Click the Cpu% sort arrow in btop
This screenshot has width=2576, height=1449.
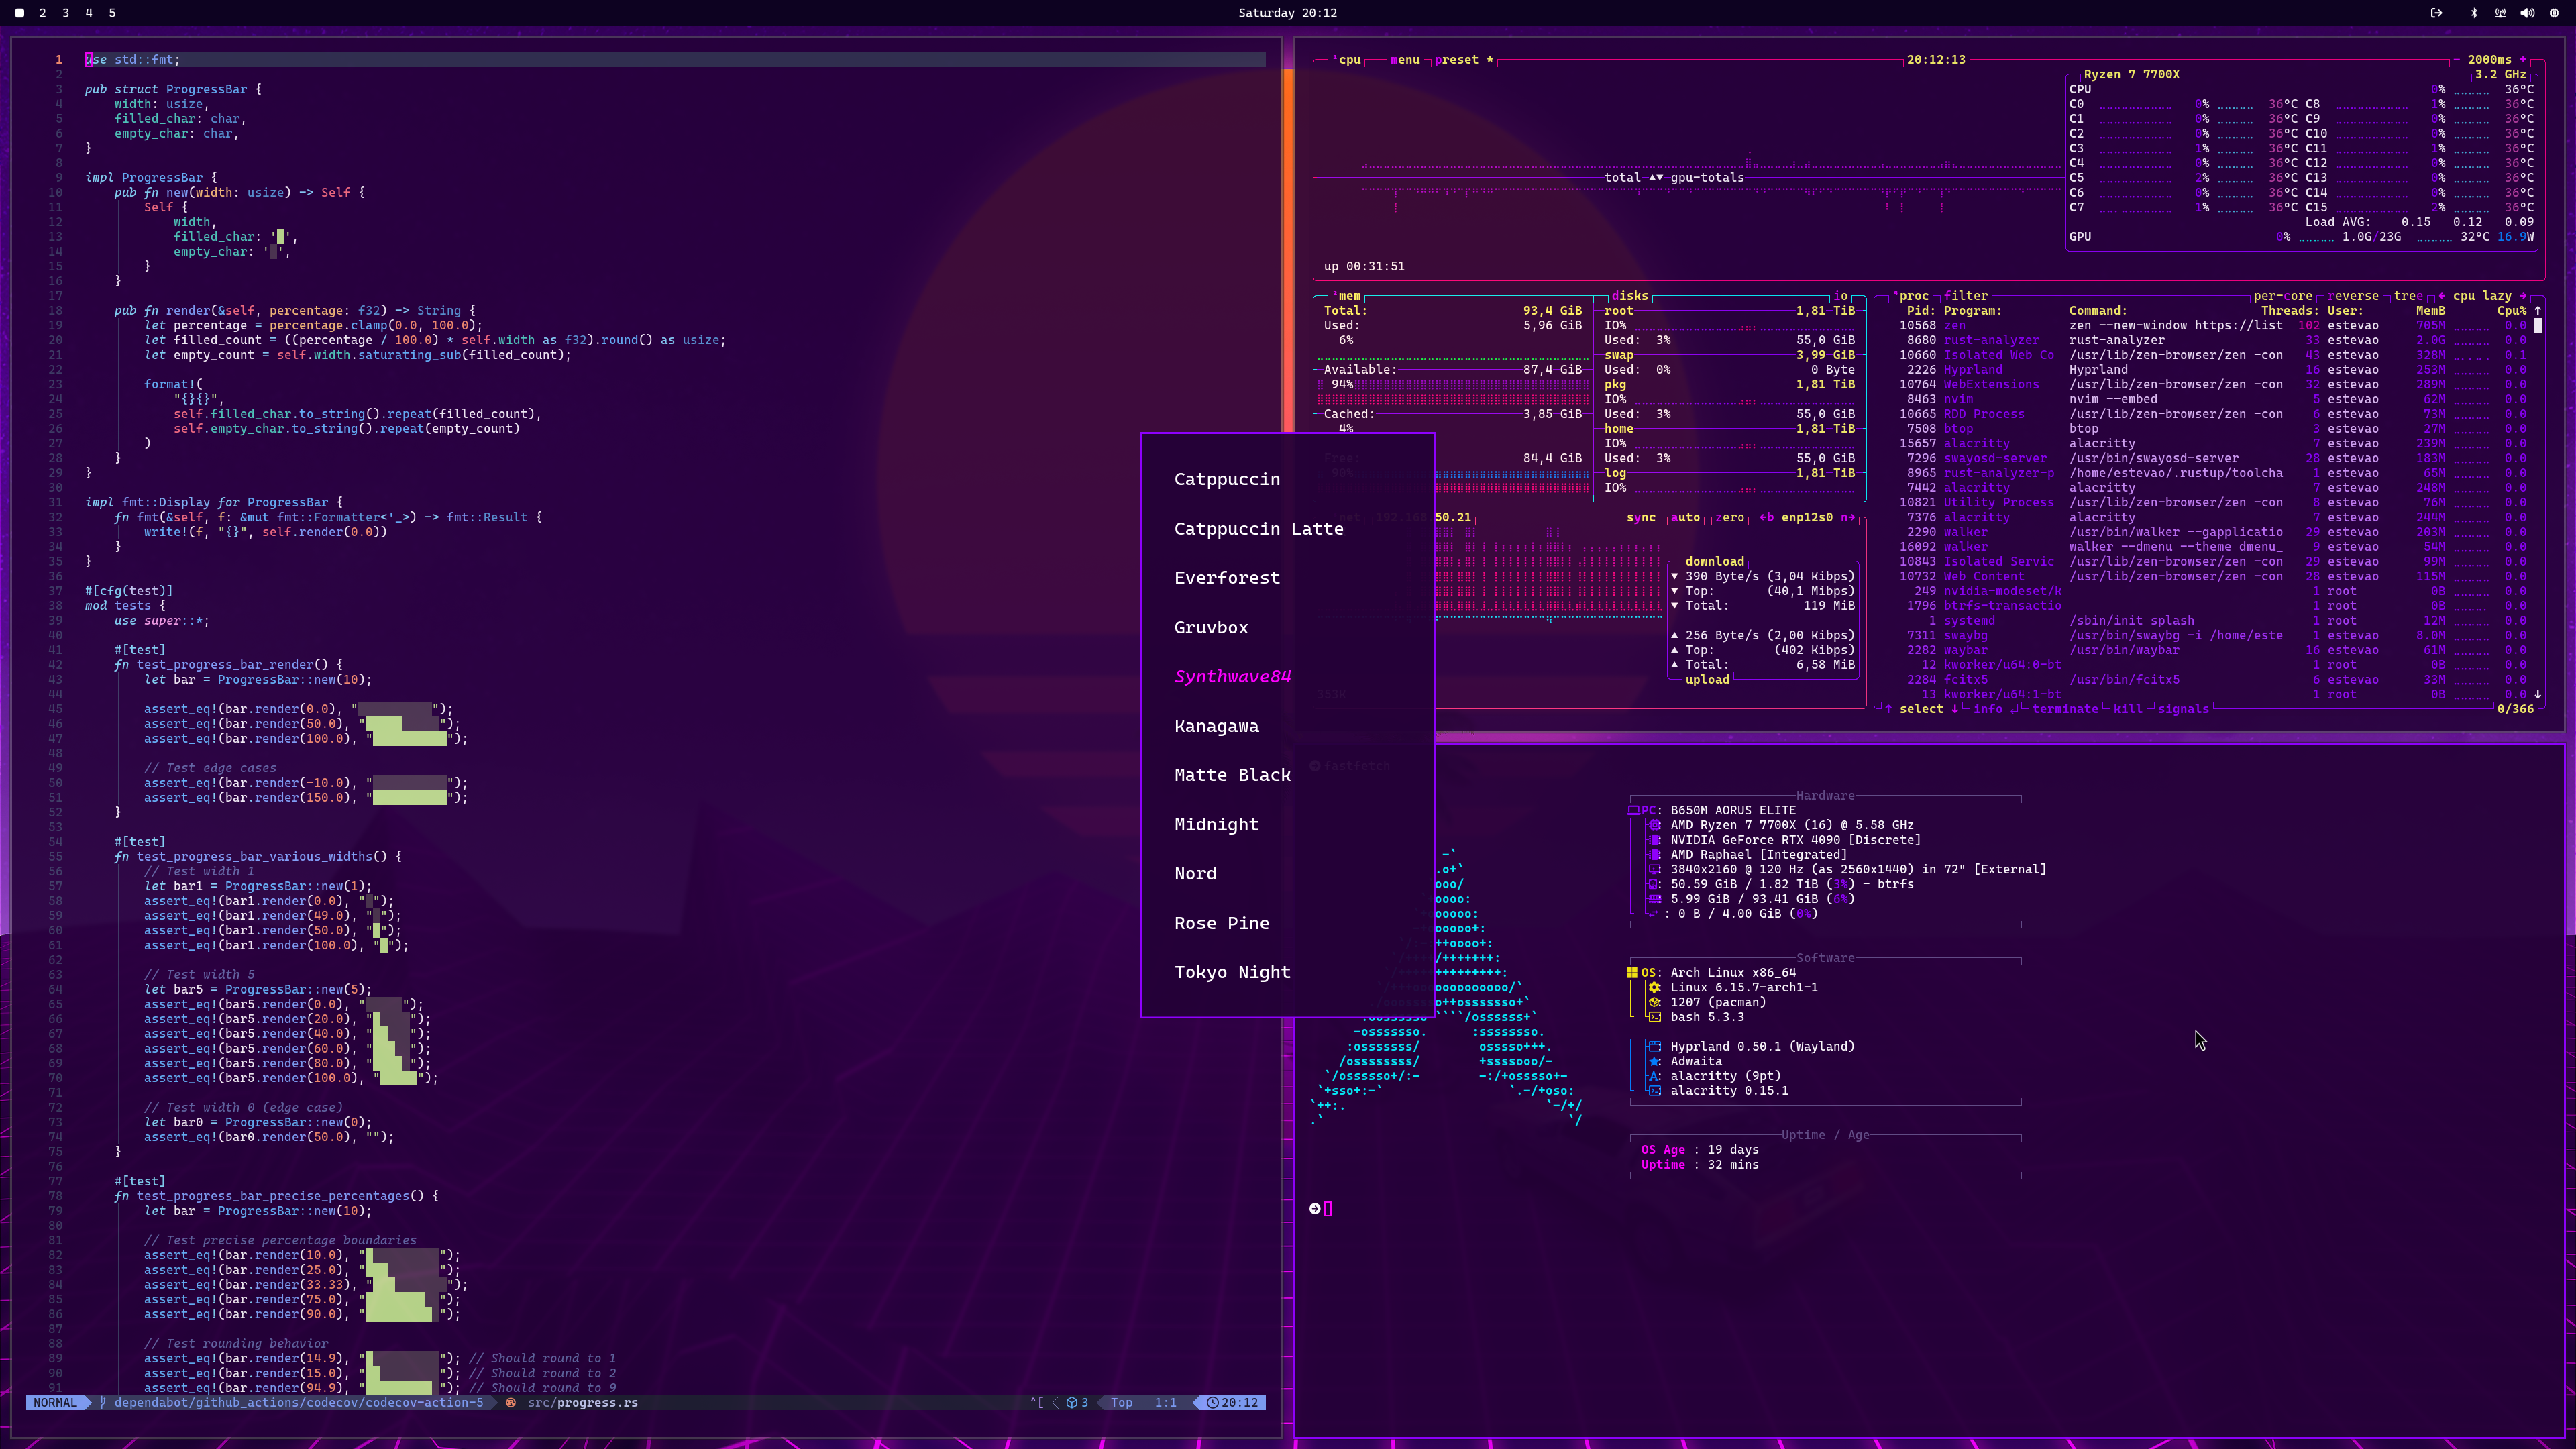2538,311
